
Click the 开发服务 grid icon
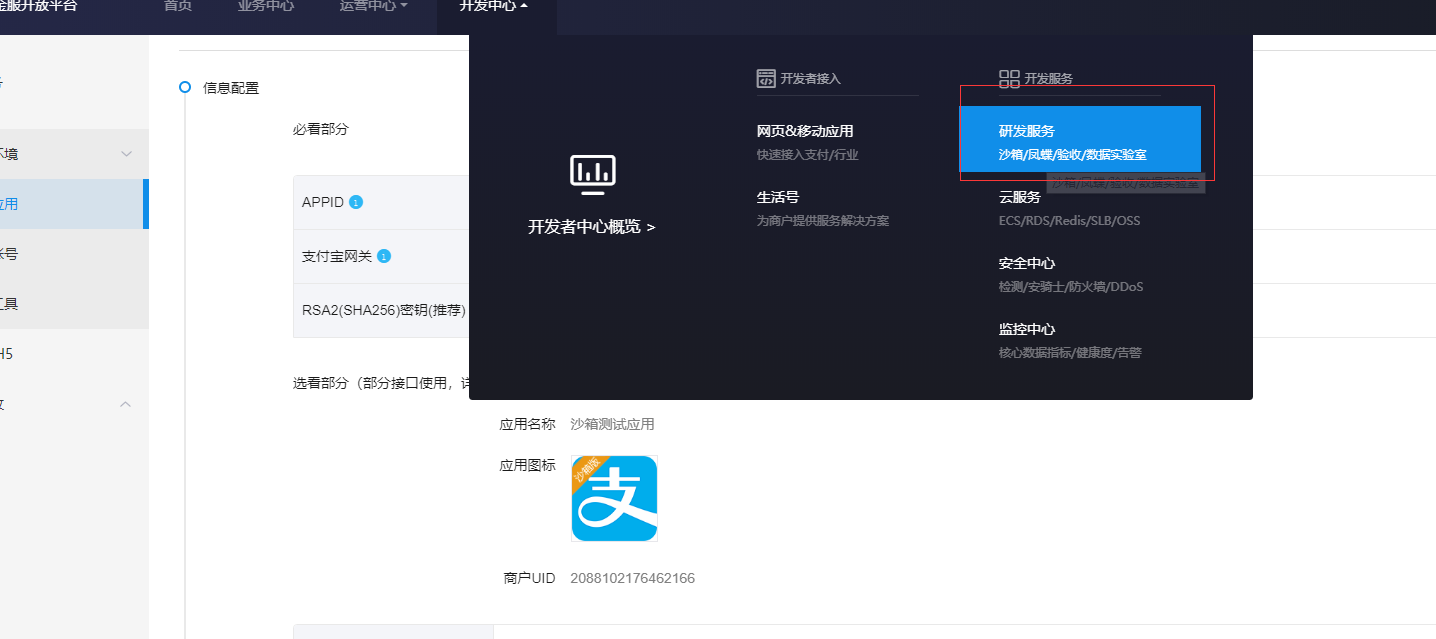point(1009,78)
